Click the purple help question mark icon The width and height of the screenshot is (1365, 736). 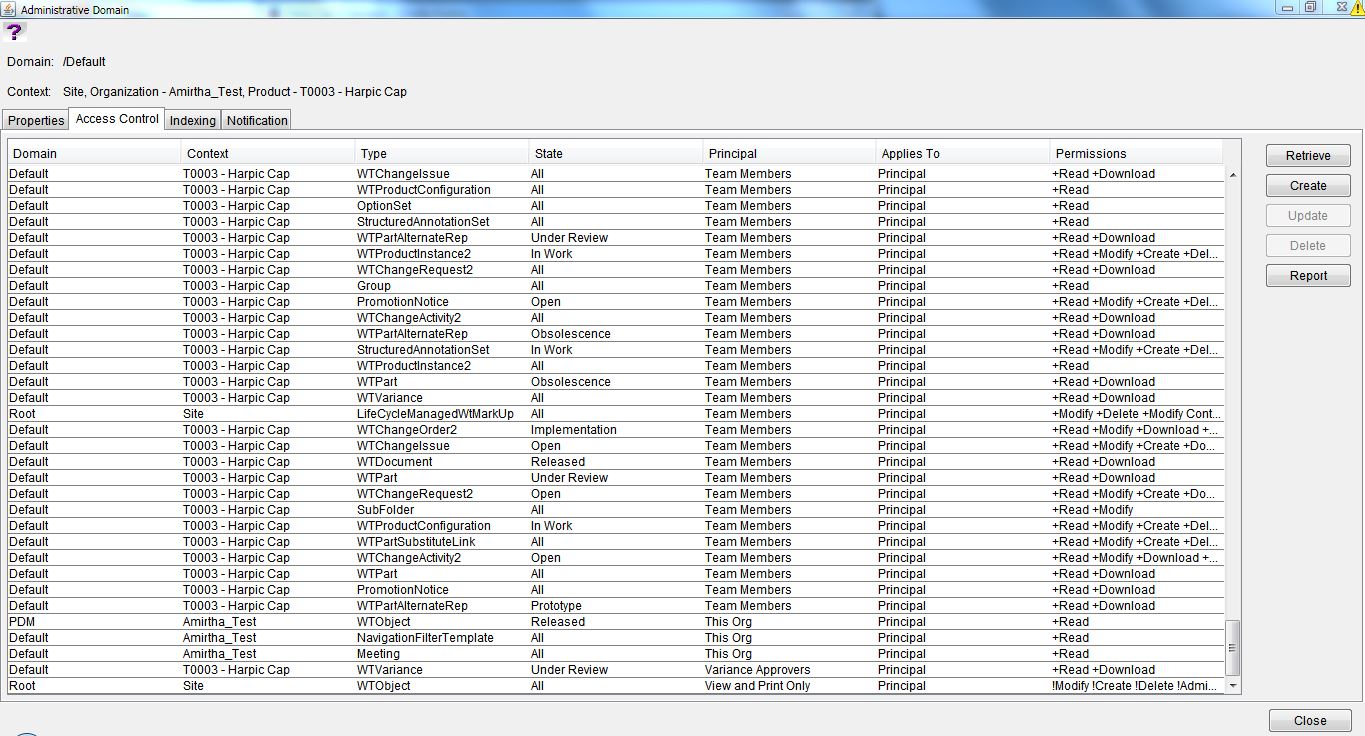[x=14, y=32]
